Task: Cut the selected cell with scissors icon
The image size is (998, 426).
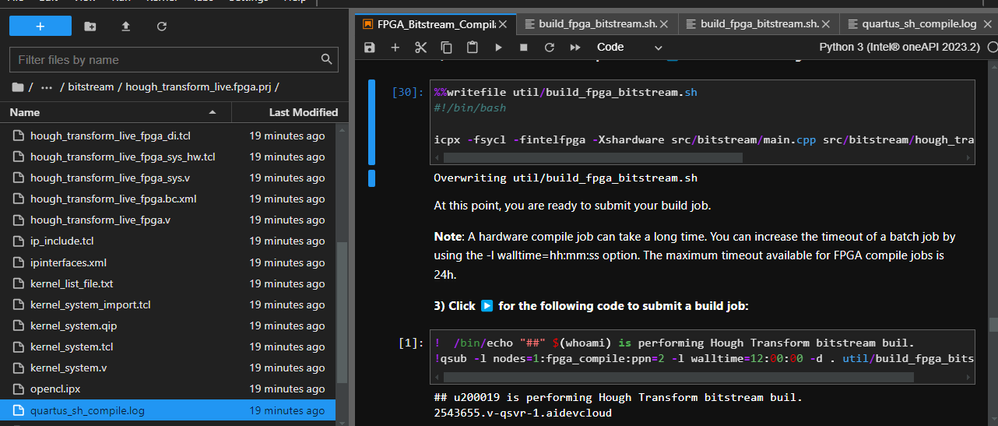Action: [x=420, y=47]
